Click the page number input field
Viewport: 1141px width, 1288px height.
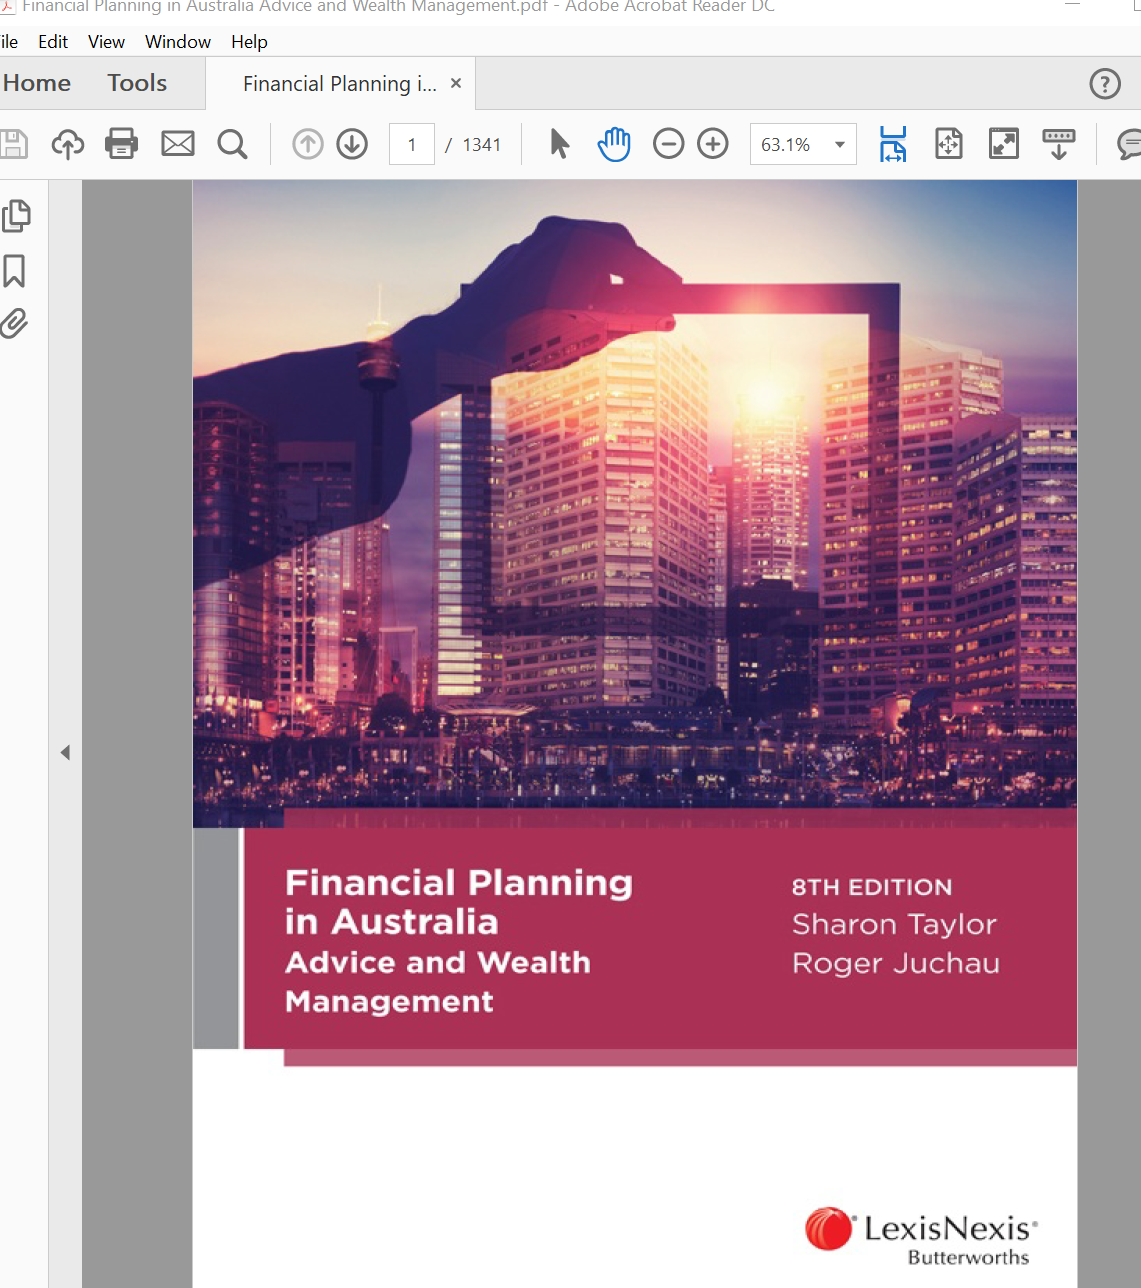[x=411, y=145]
